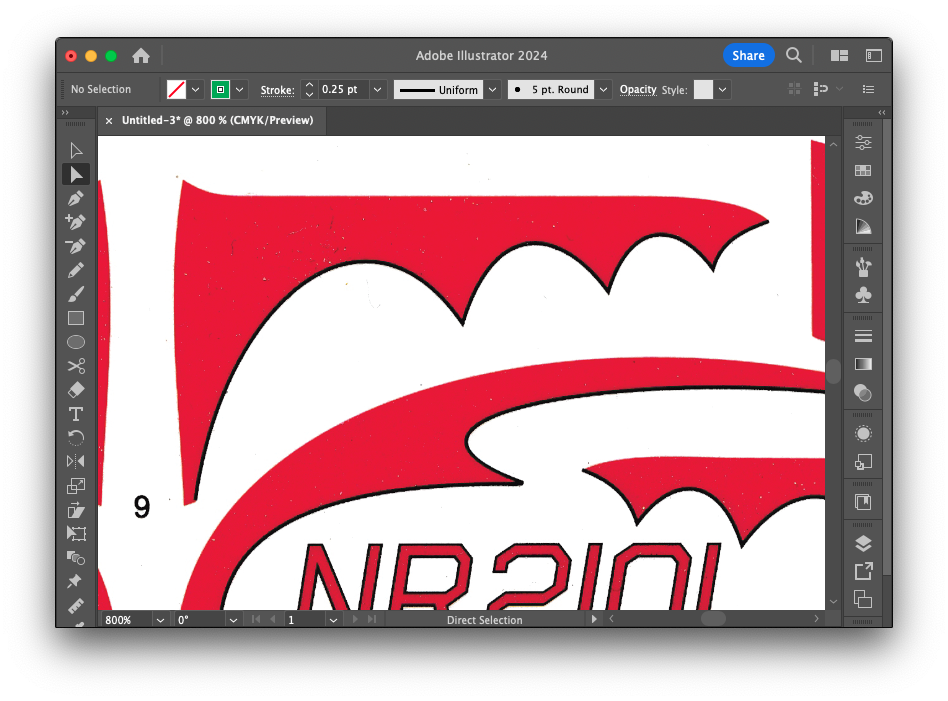Screen dimensions: 948x701
Task: Expand the collapsed right panel dock
Action: tap(881, 113)
